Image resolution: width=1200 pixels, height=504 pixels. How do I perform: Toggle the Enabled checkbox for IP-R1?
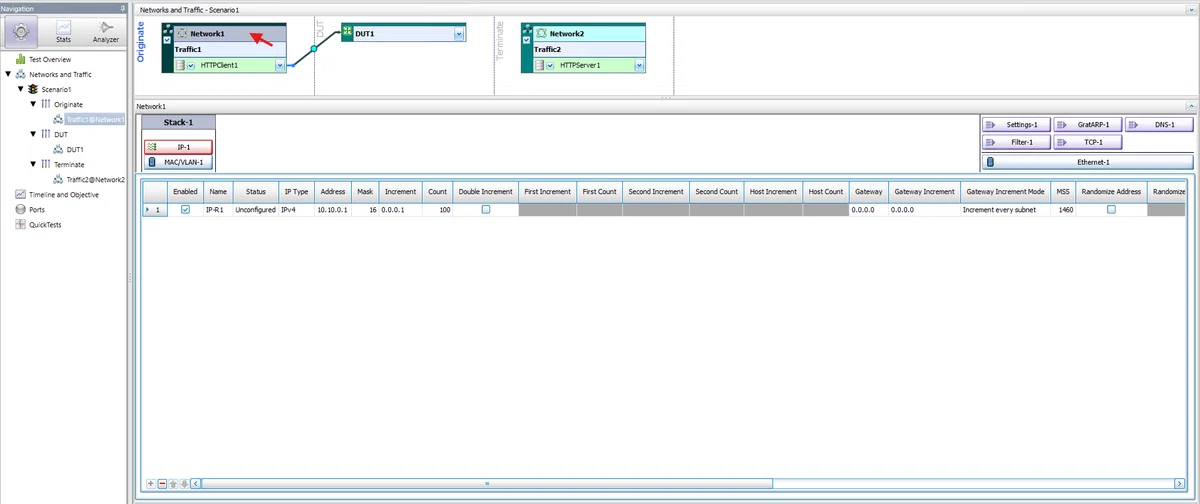185,209
